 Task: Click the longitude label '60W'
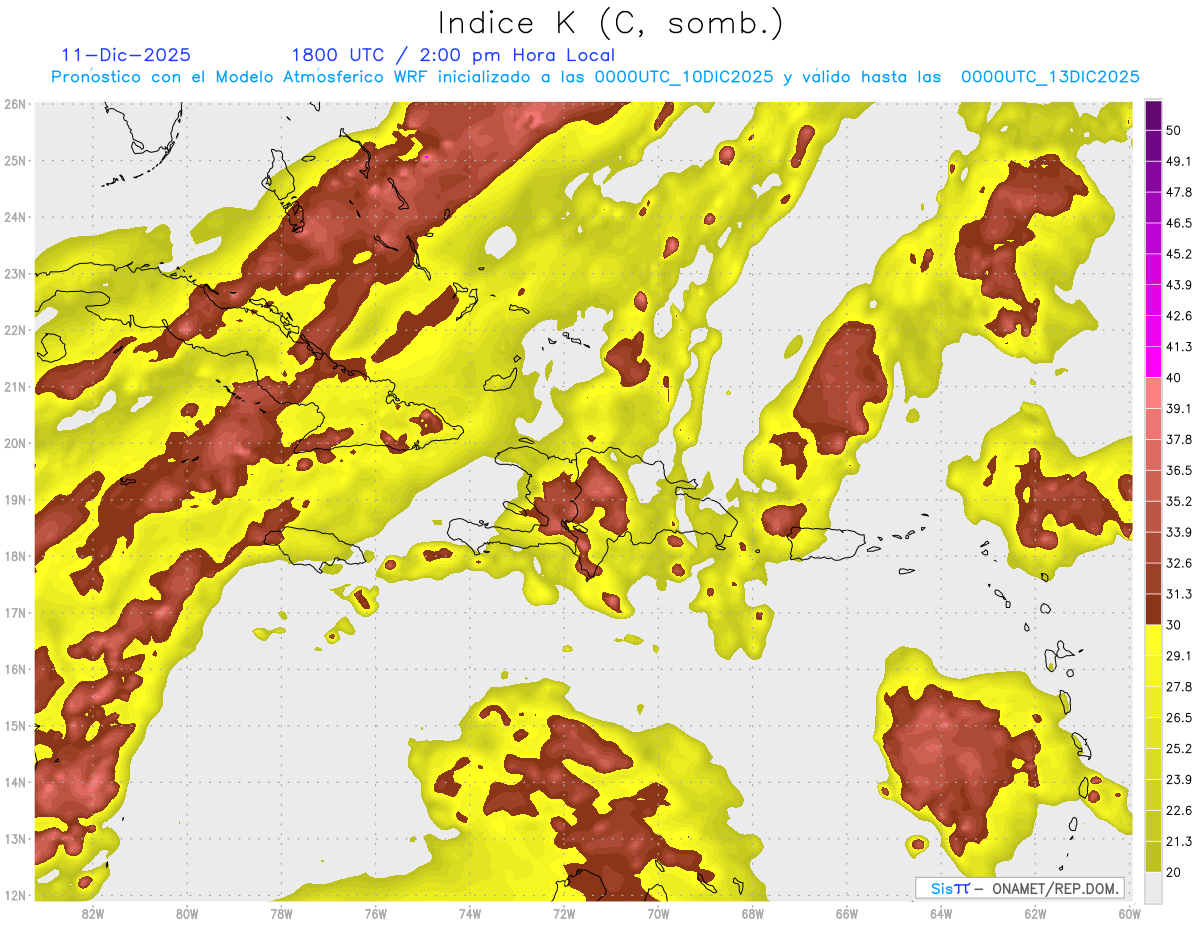click(x=1129, y=914)
